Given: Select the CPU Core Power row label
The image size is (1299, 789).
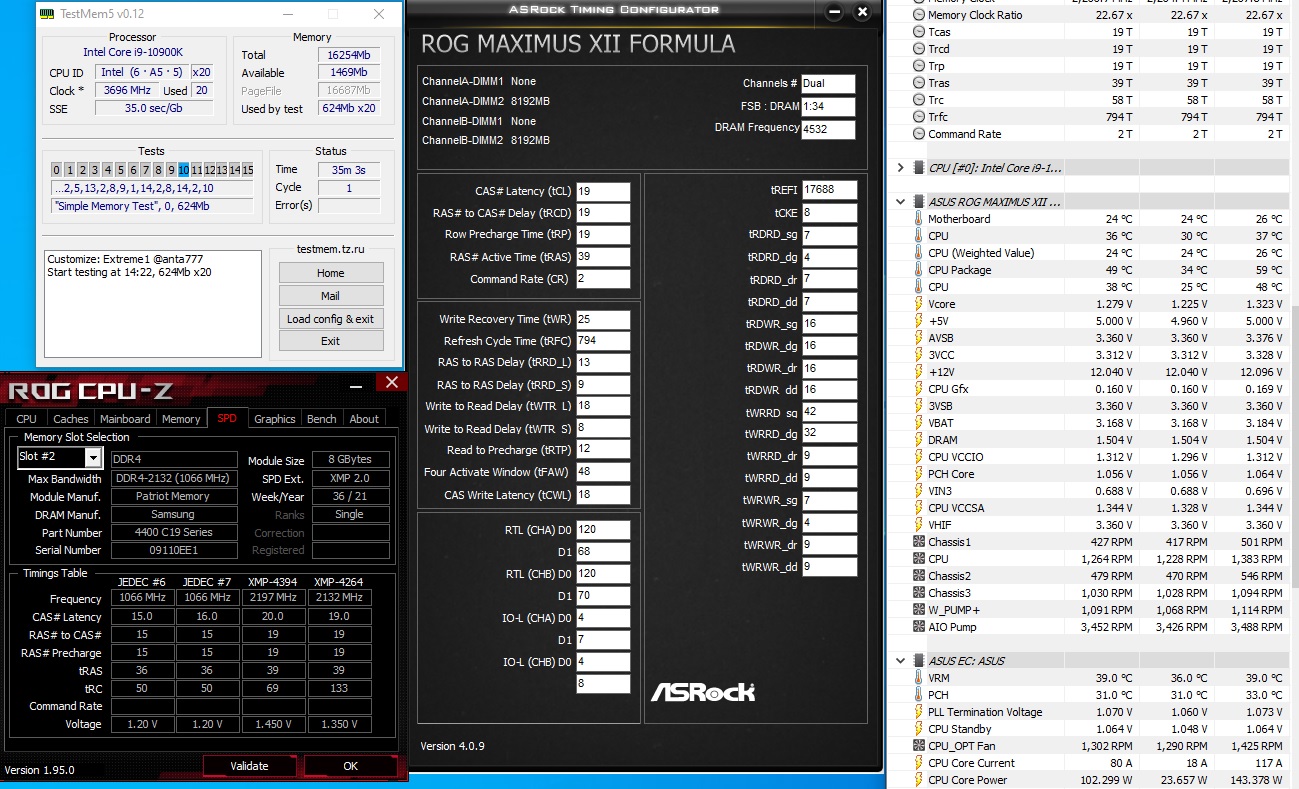Looking at the screenshot, I should tap(967, 780).
